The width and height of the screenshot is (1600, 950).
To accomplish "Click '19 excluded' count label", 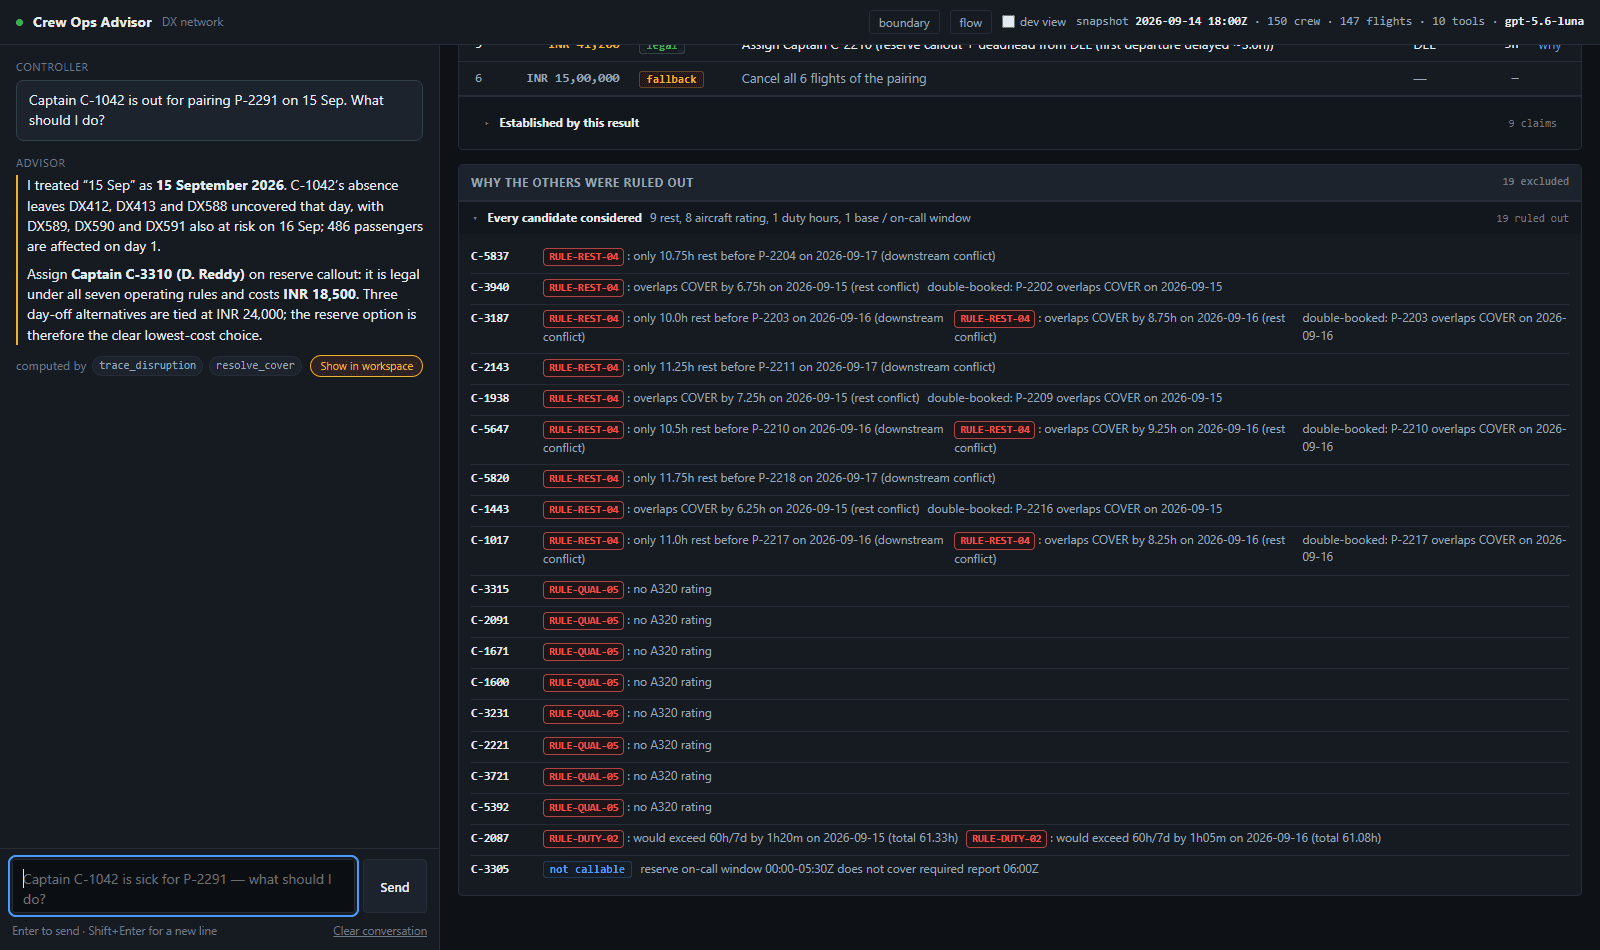I will [1535, 182].
